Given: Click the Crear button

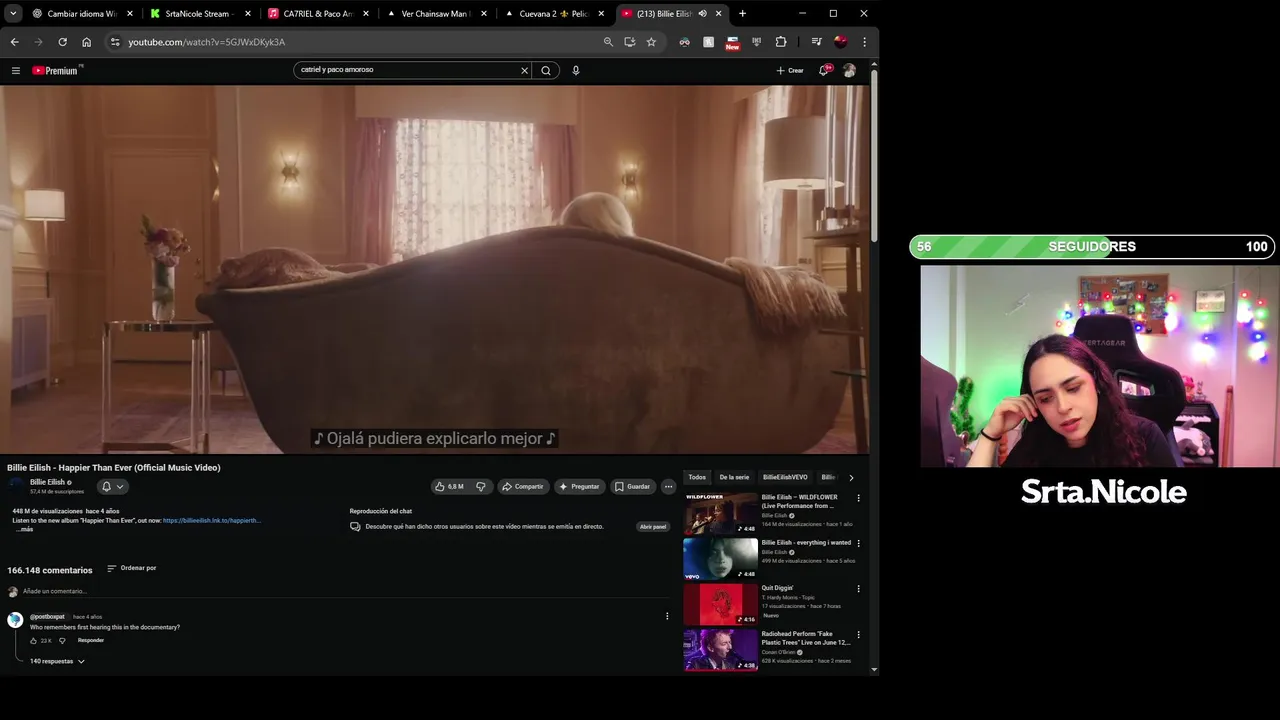Looking at the screenshot, I should [790, 70].
